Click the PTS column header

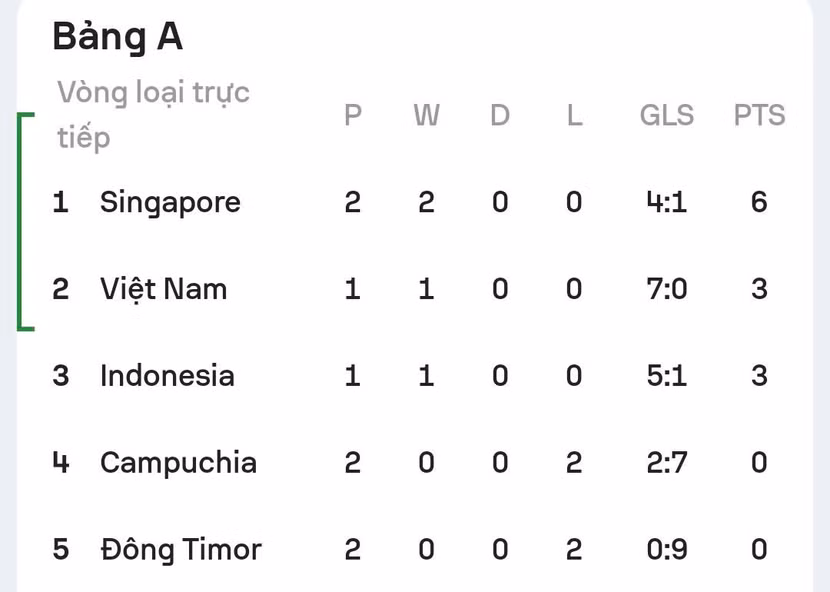click(759, 115)
